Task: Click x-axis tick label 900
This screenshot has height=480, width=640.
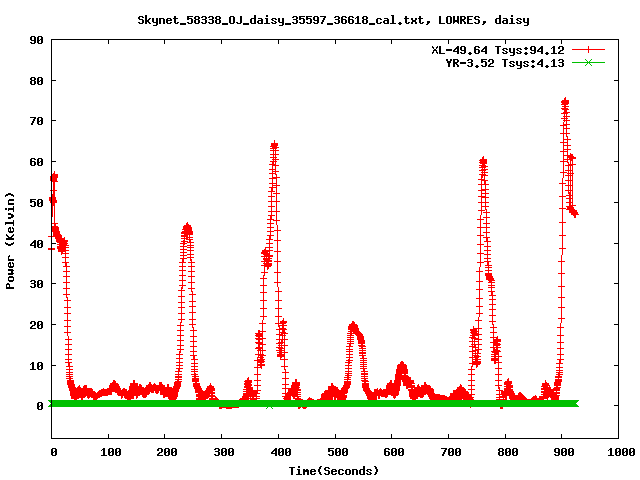Action: pos(564,452)
